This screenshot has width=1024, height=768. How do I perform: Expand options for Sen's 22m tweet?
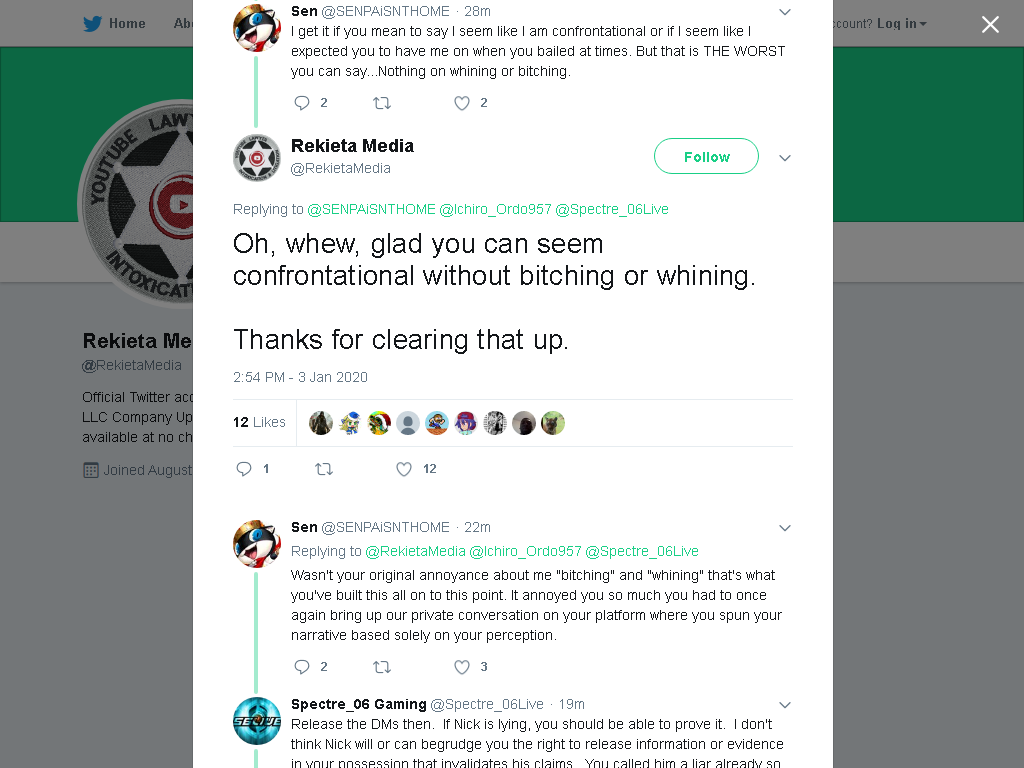coord(785,528)
